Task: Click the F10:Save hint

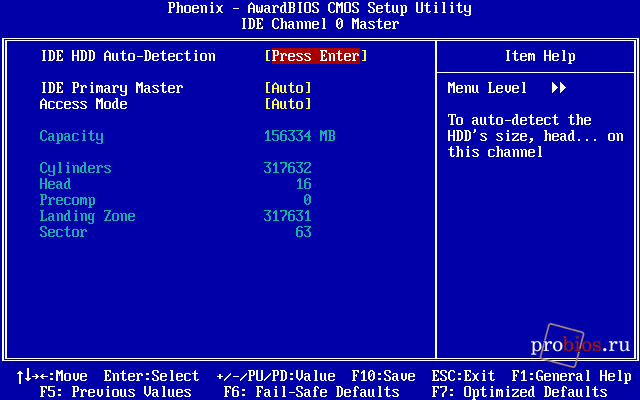Action: click(384, 376)
